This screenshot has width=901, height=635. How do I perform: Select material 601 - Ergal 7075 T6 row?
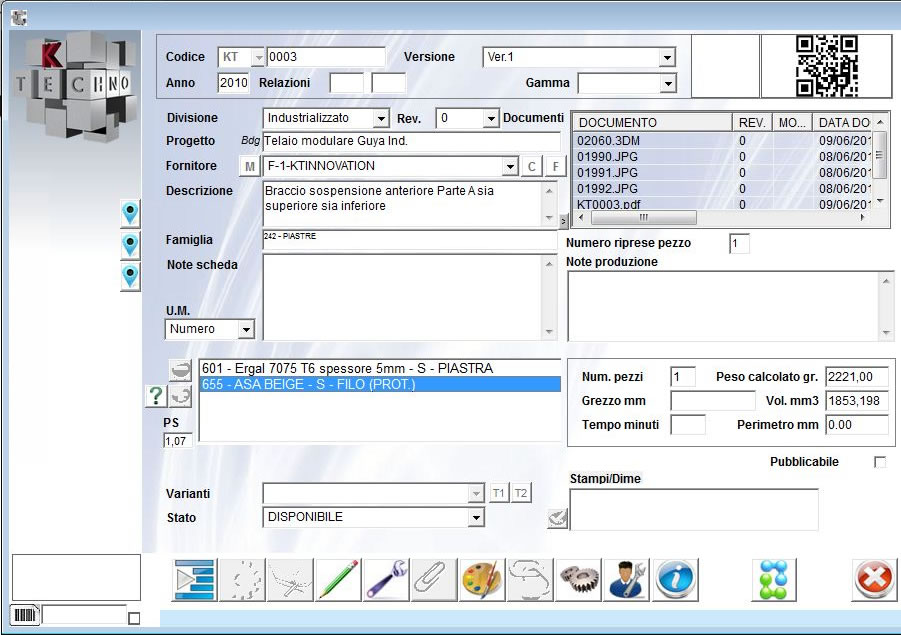click(380, 368)
